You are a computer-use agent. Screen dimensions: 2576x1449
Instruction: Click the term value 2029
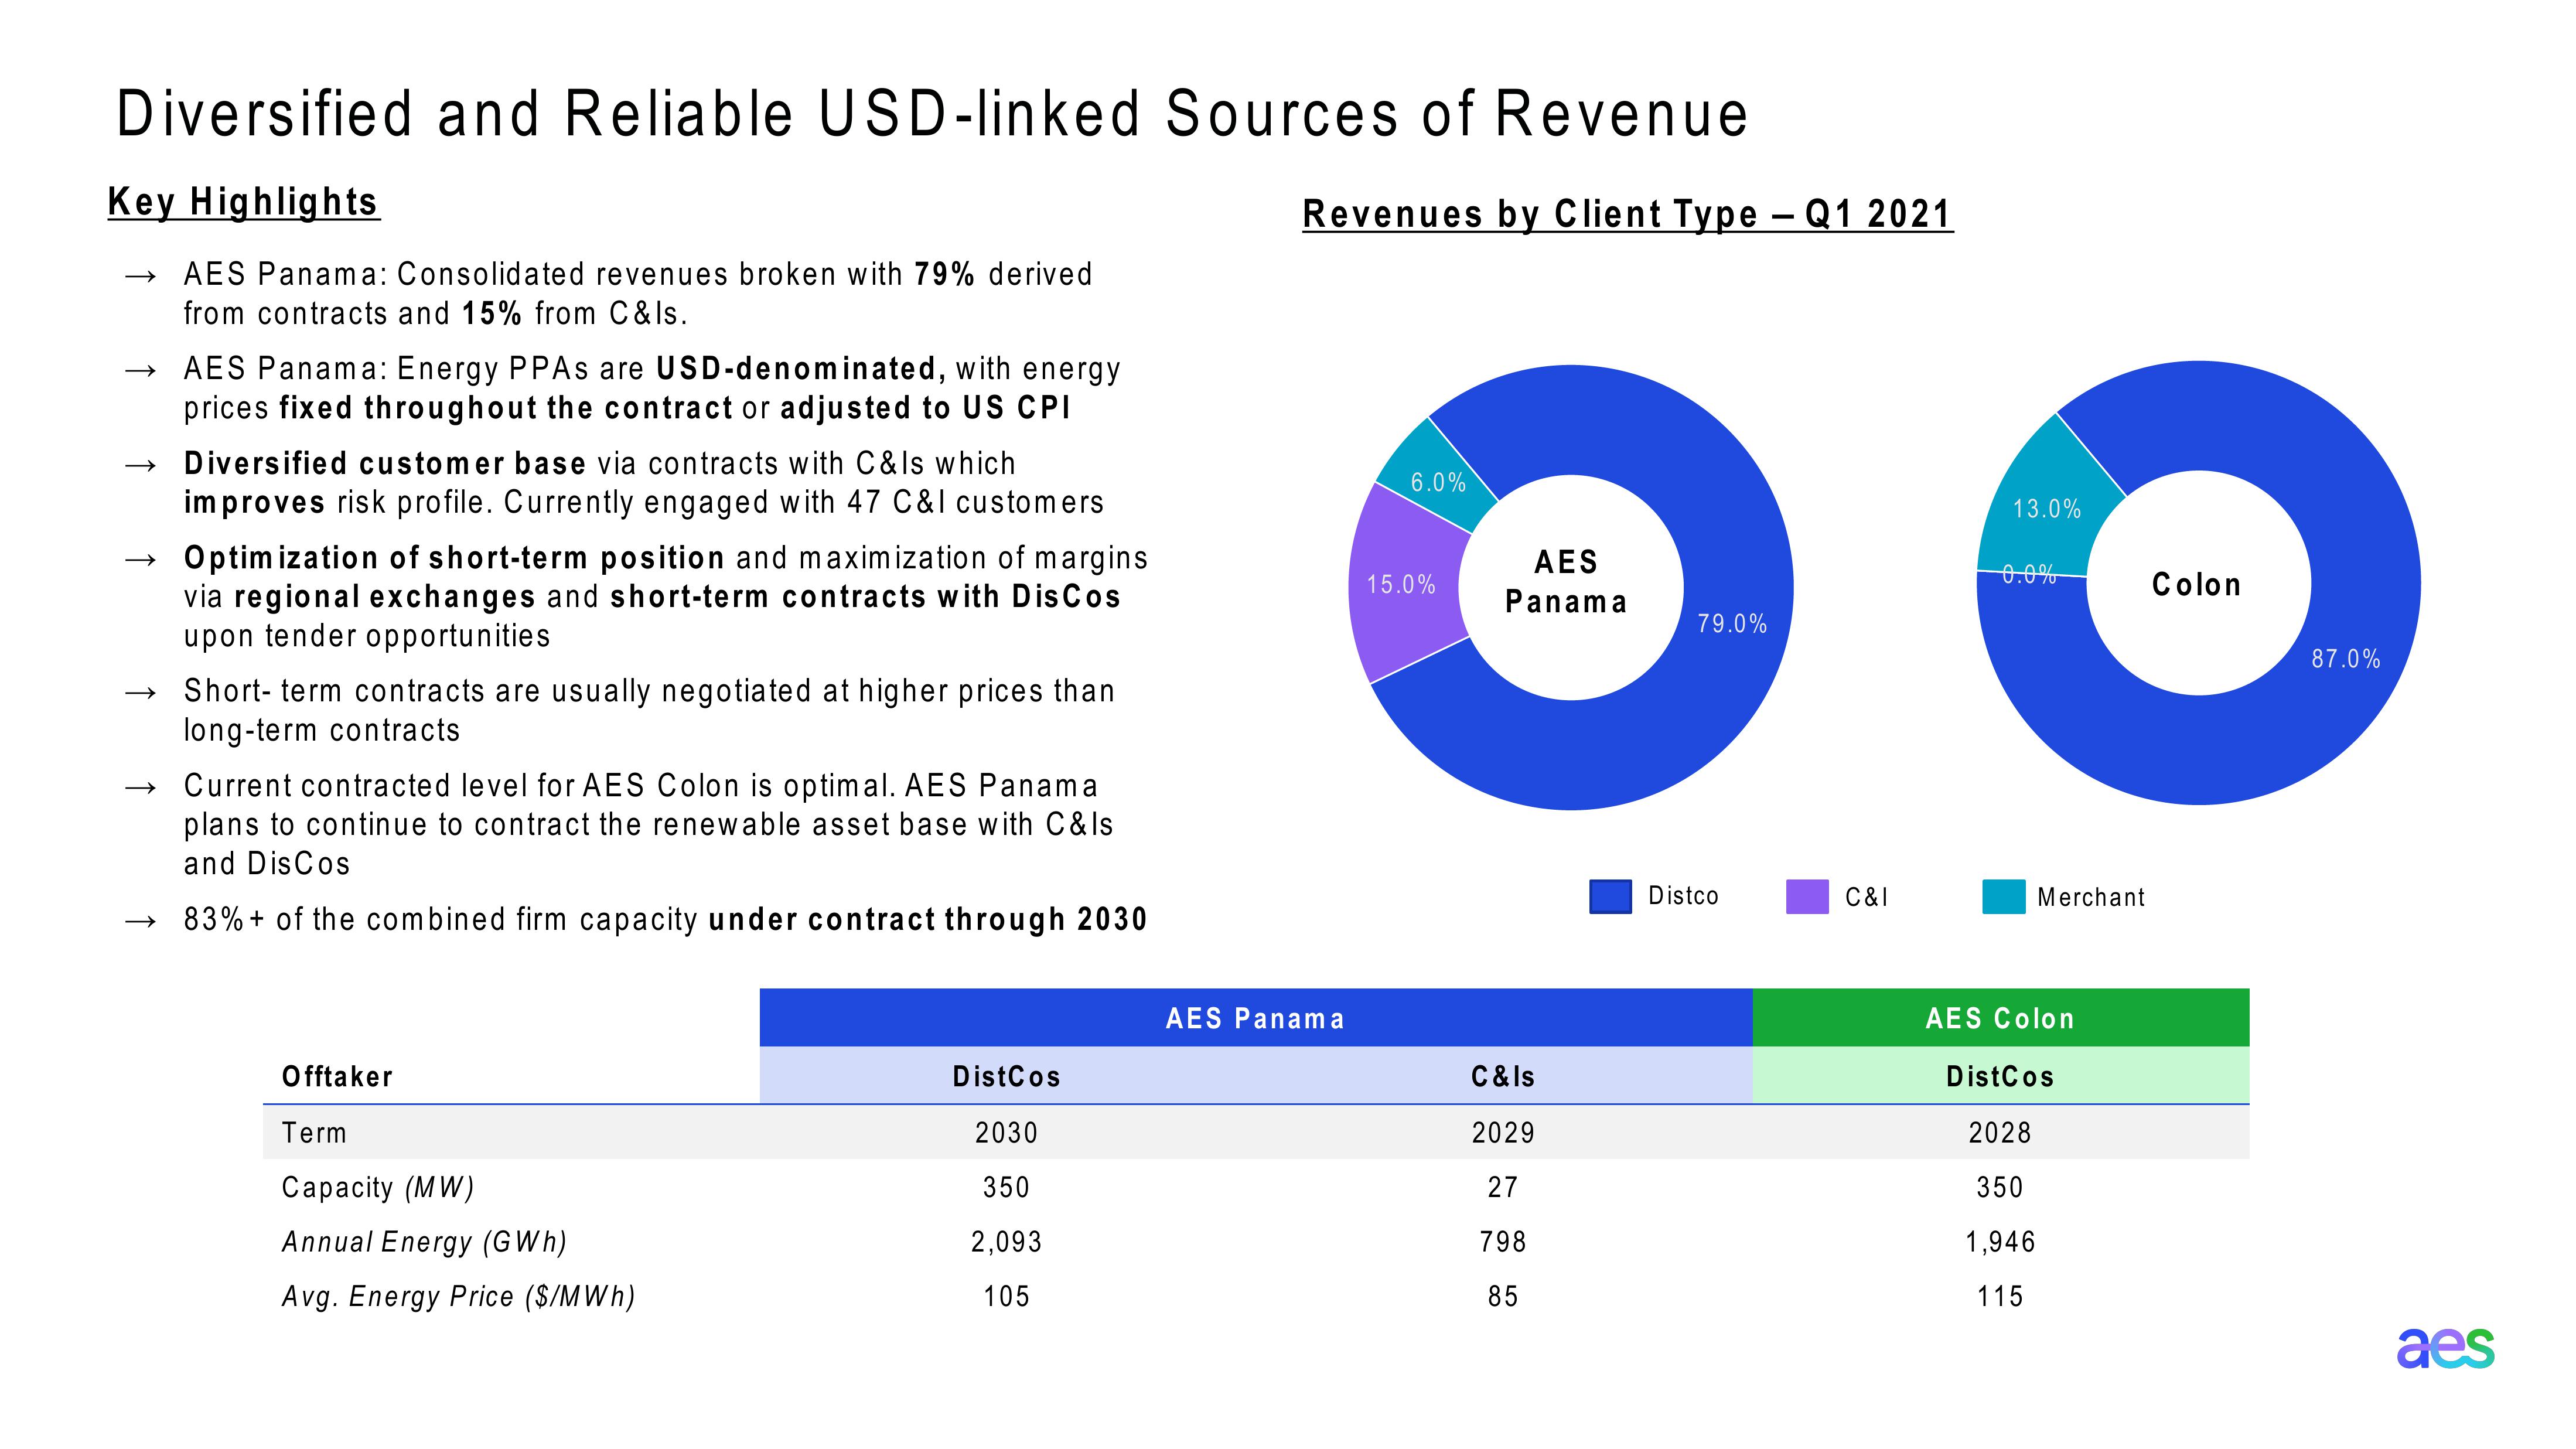point(1504,1133)
